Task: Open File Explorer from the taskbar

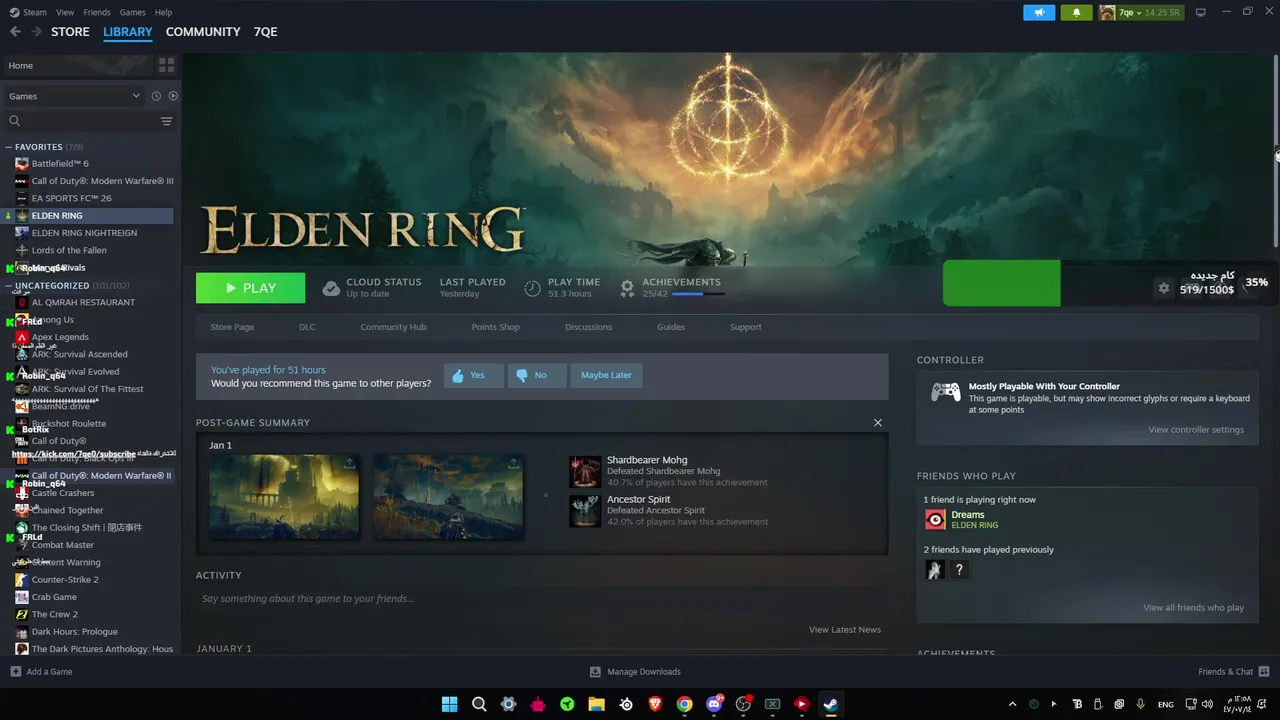Action: click(x=596, y=704)
